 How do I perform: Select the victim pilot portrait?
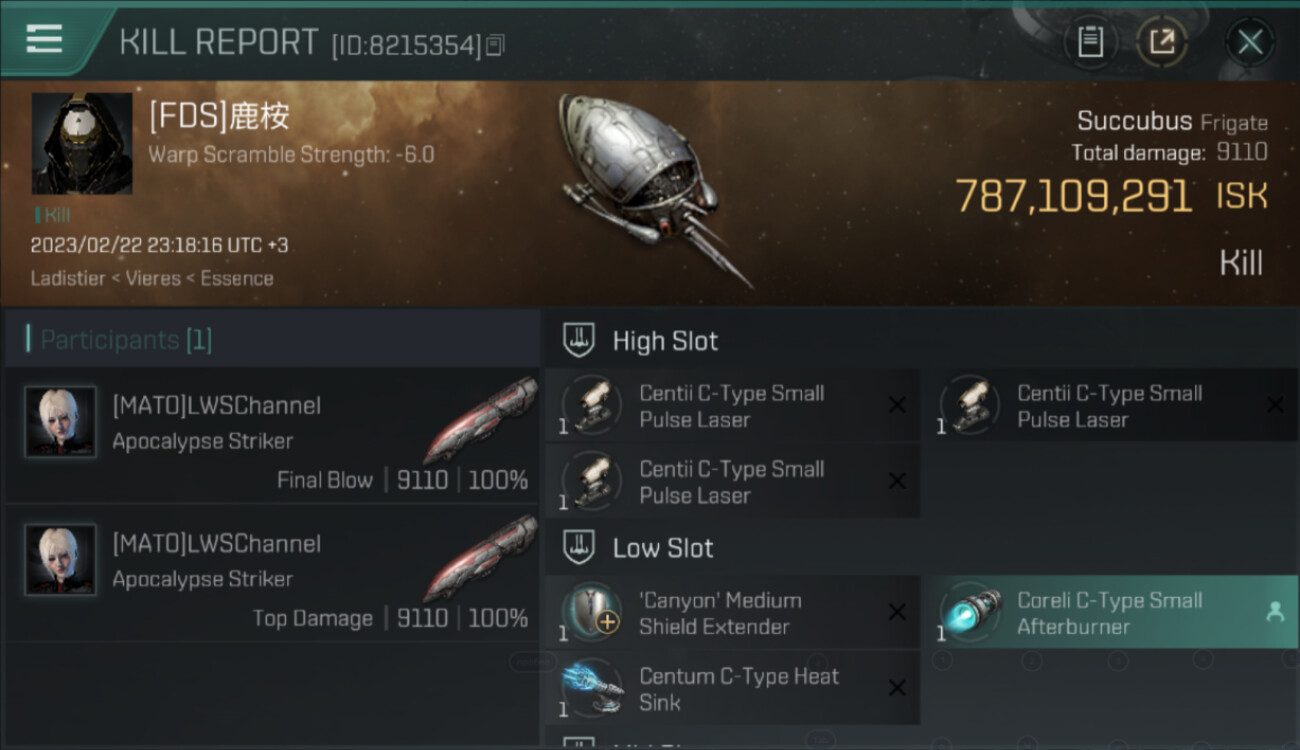(82, 144)
